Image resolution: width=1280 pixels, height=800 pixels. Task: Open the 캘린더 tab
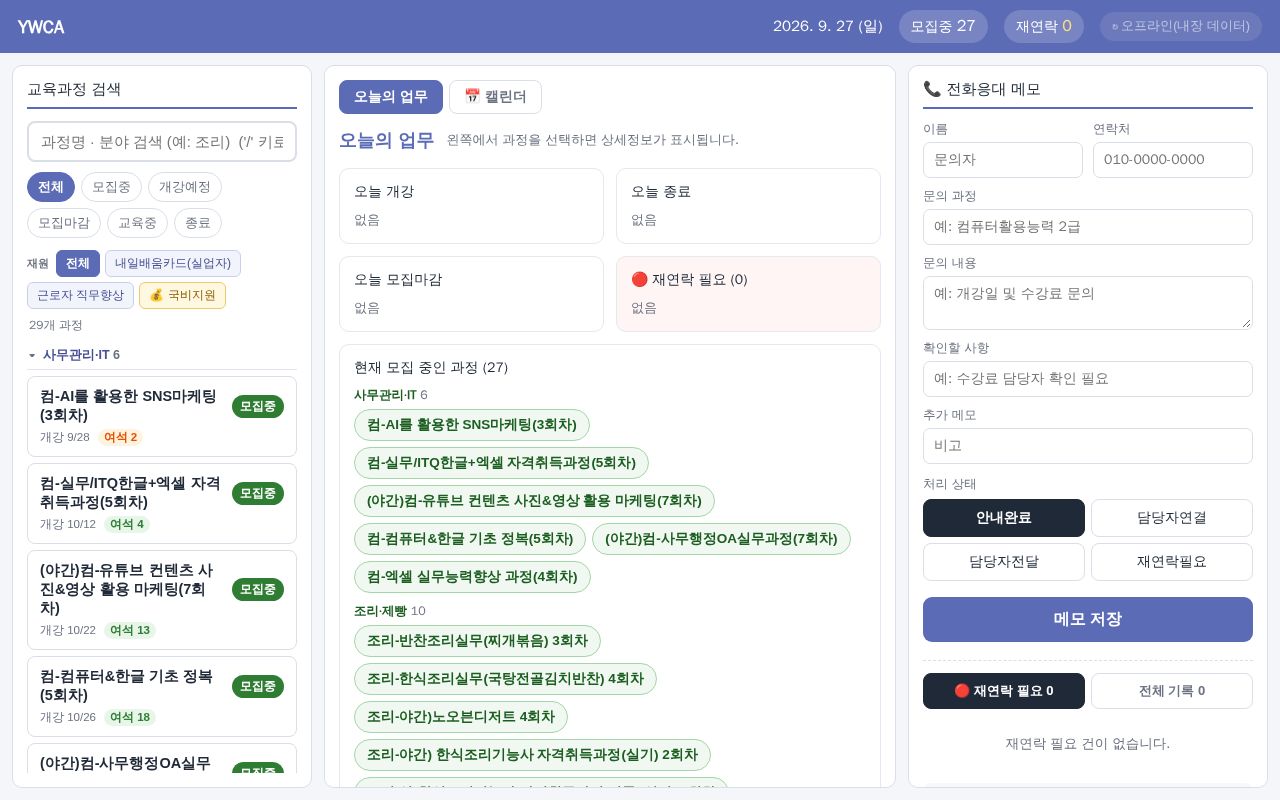pos(495,97)
